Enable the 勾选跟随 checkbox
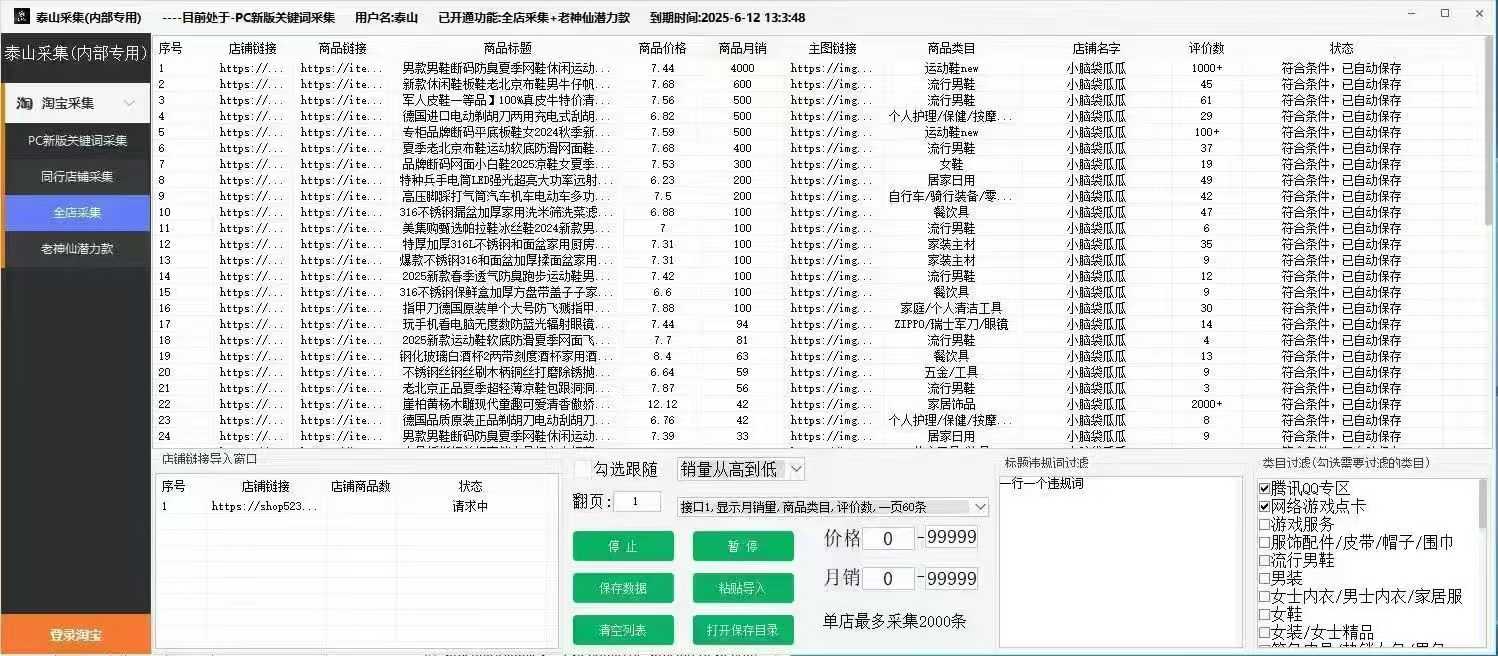The width and height of the screenshot is (1498, 656). point(583,469)
